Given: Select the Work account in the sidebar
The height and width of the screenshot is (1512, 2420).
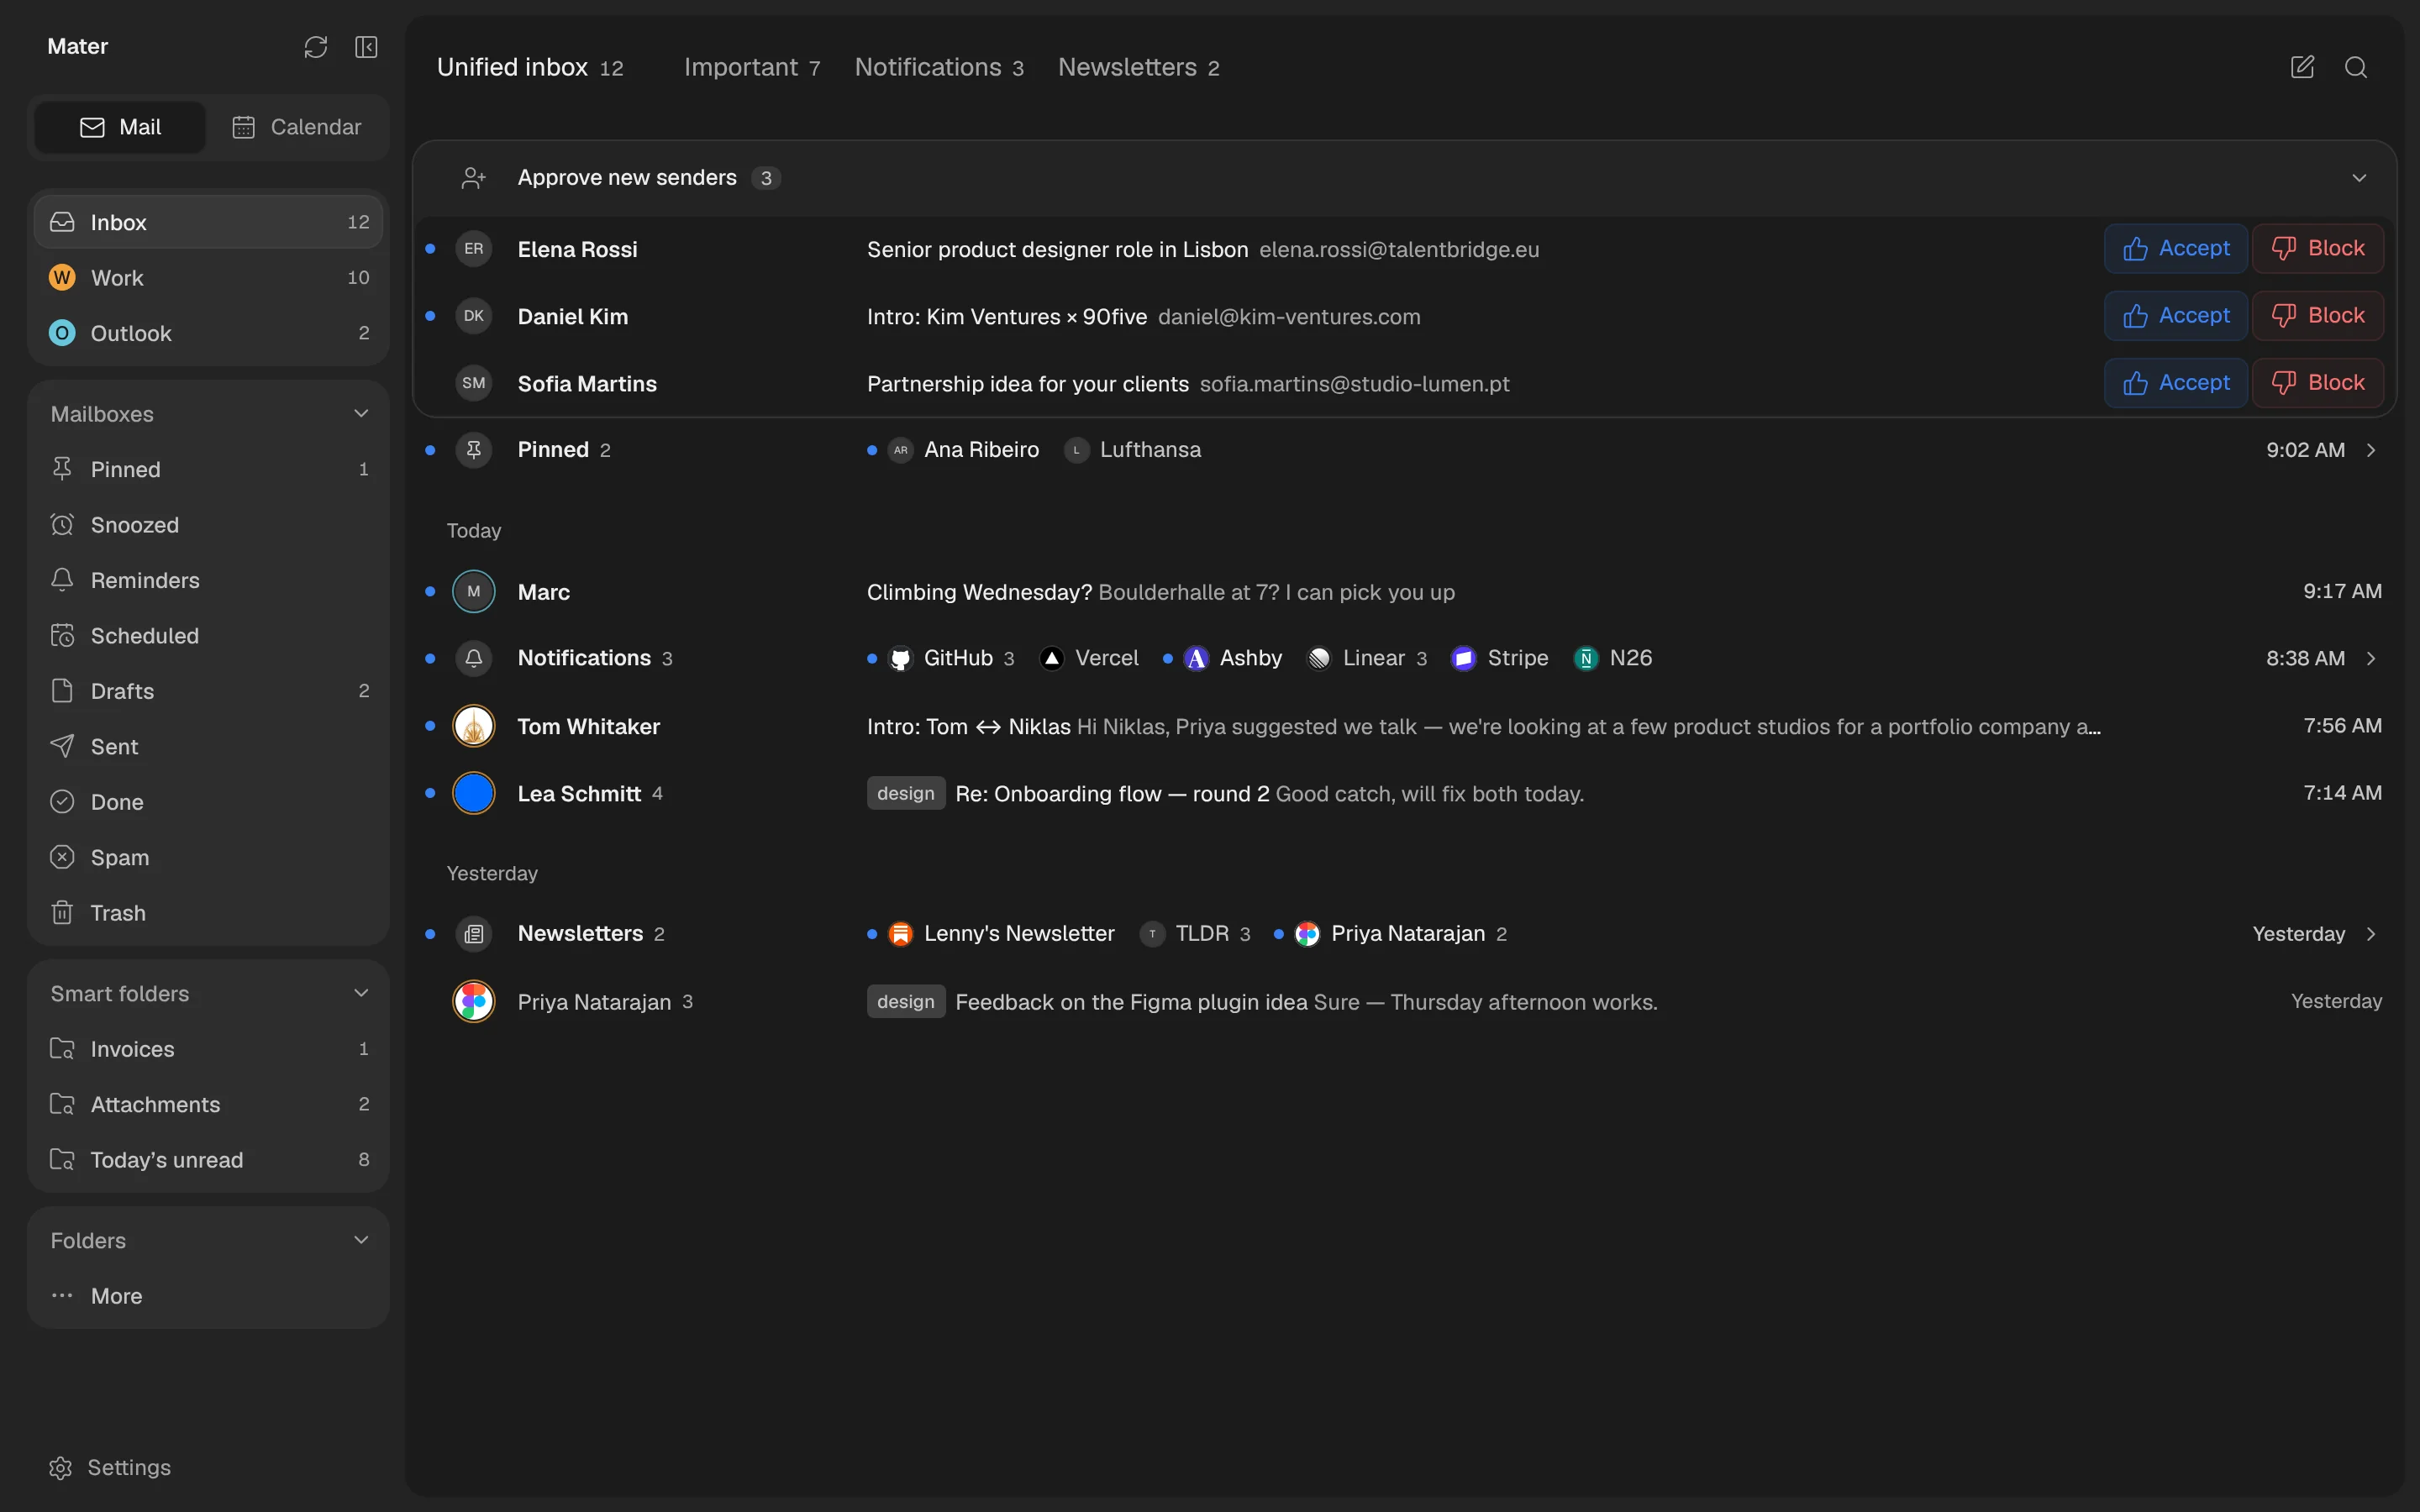Looking at the screenshot, I should [208, 278].
